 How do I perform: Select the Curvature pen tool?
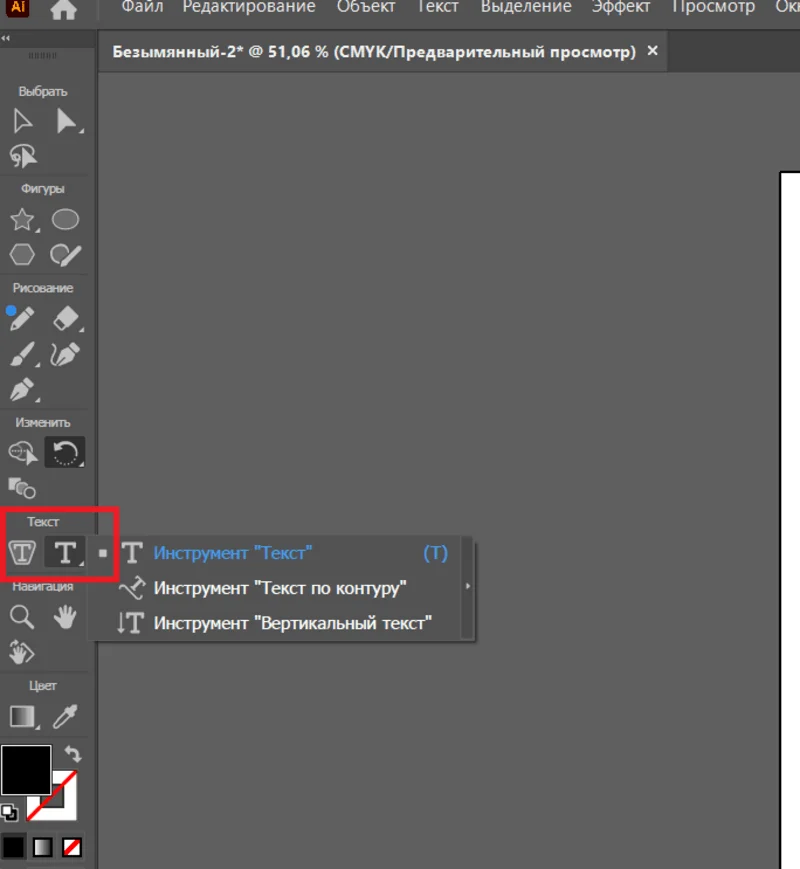pos(65,354)
